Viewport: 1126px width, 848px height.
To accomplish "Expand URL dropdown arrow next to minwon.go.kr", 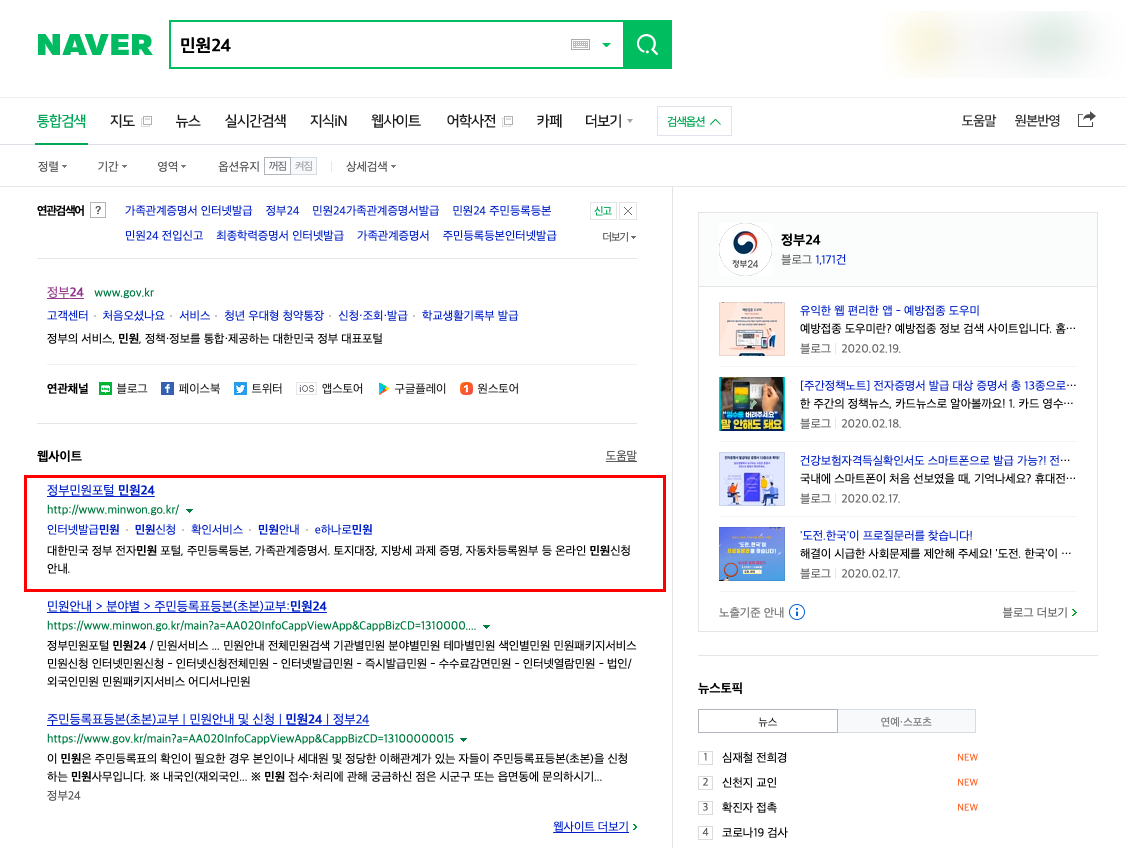I will (190, 511).
